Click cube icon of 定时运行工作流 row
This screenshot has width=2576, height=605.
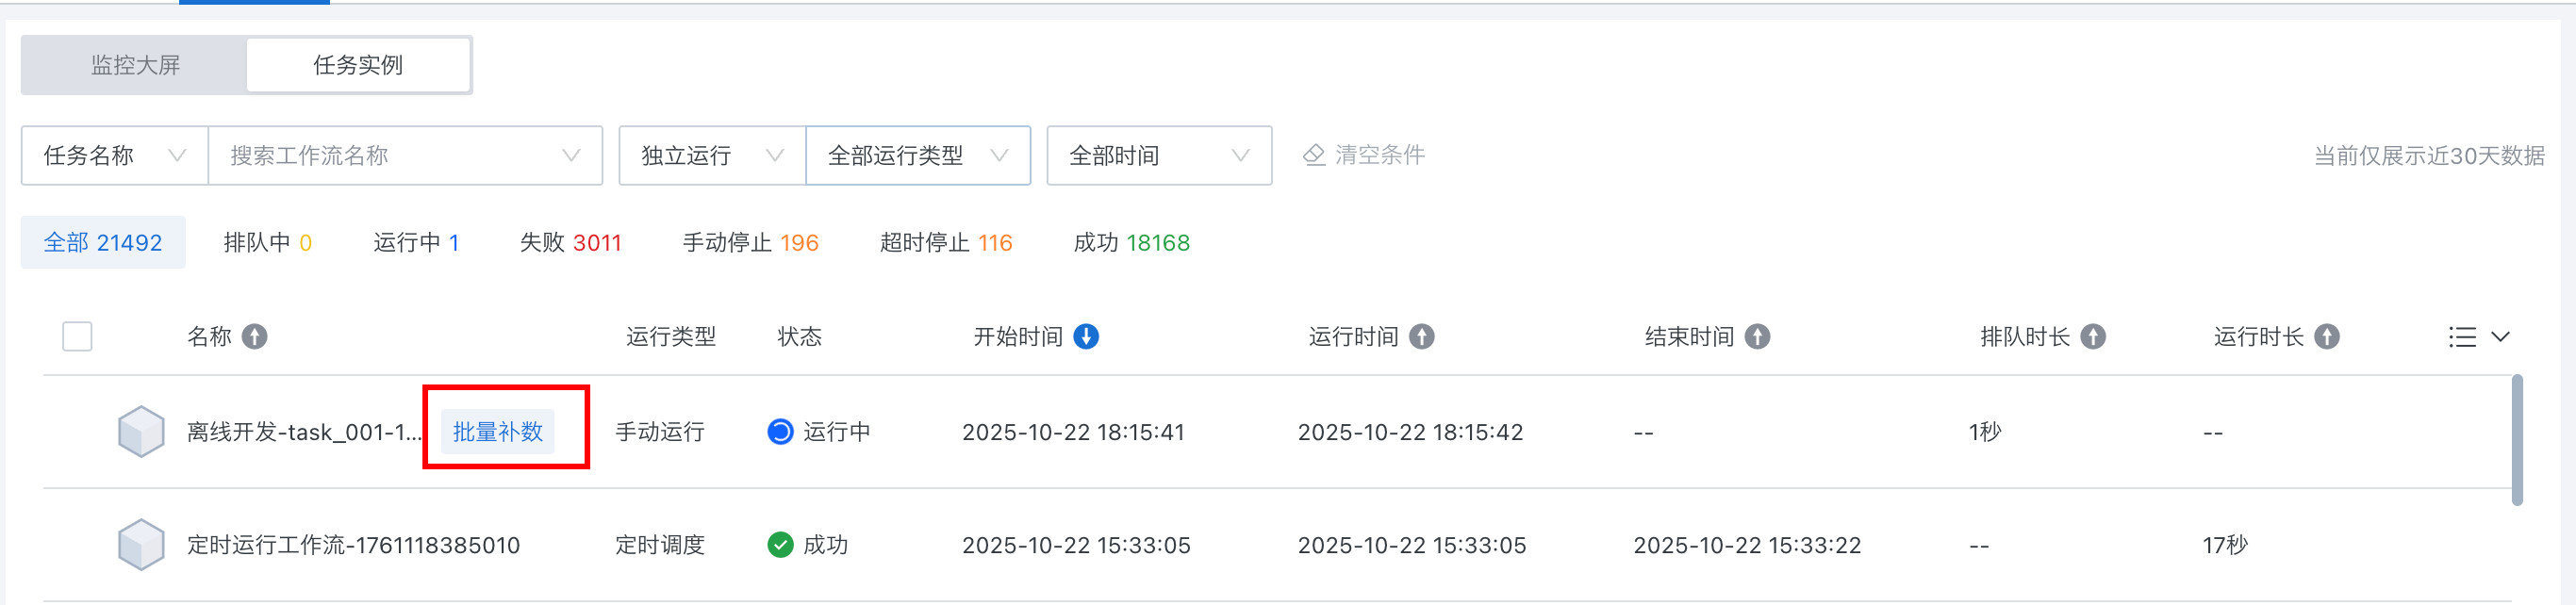[x=141, y=545]
